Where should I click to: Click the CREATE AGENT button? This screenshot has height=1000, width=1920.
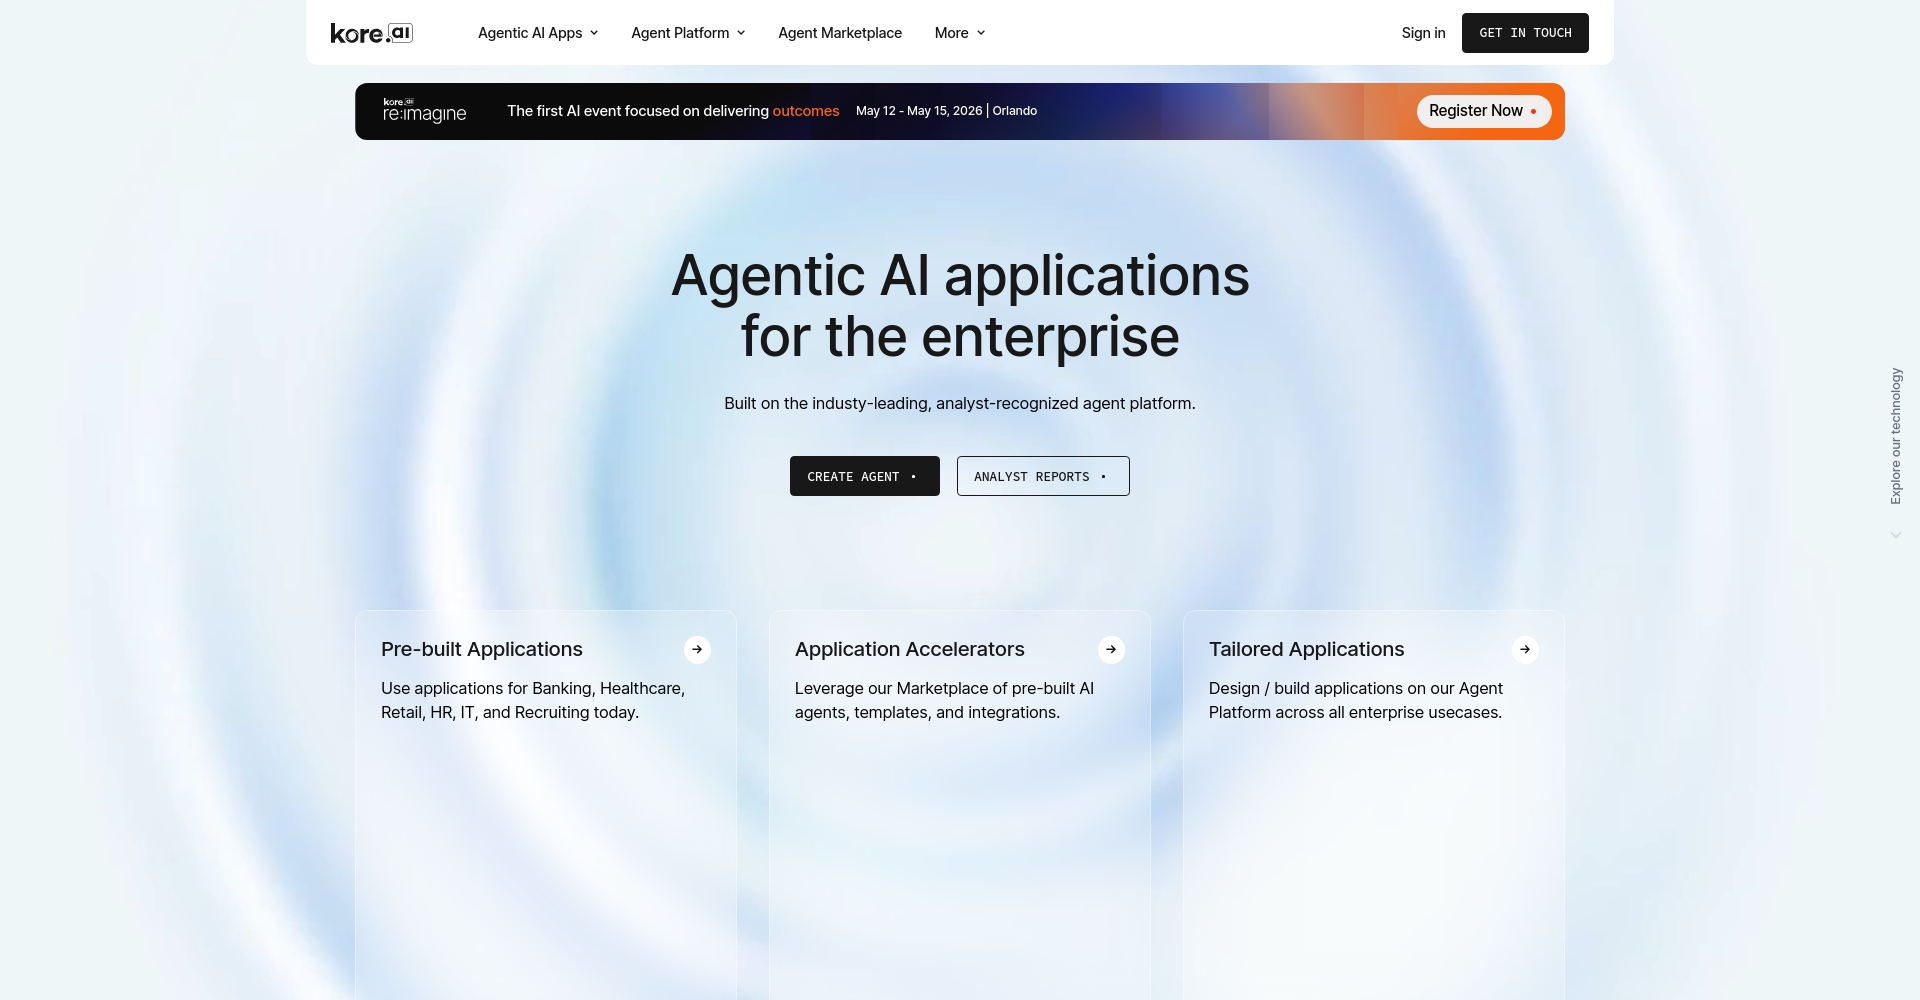864,476
